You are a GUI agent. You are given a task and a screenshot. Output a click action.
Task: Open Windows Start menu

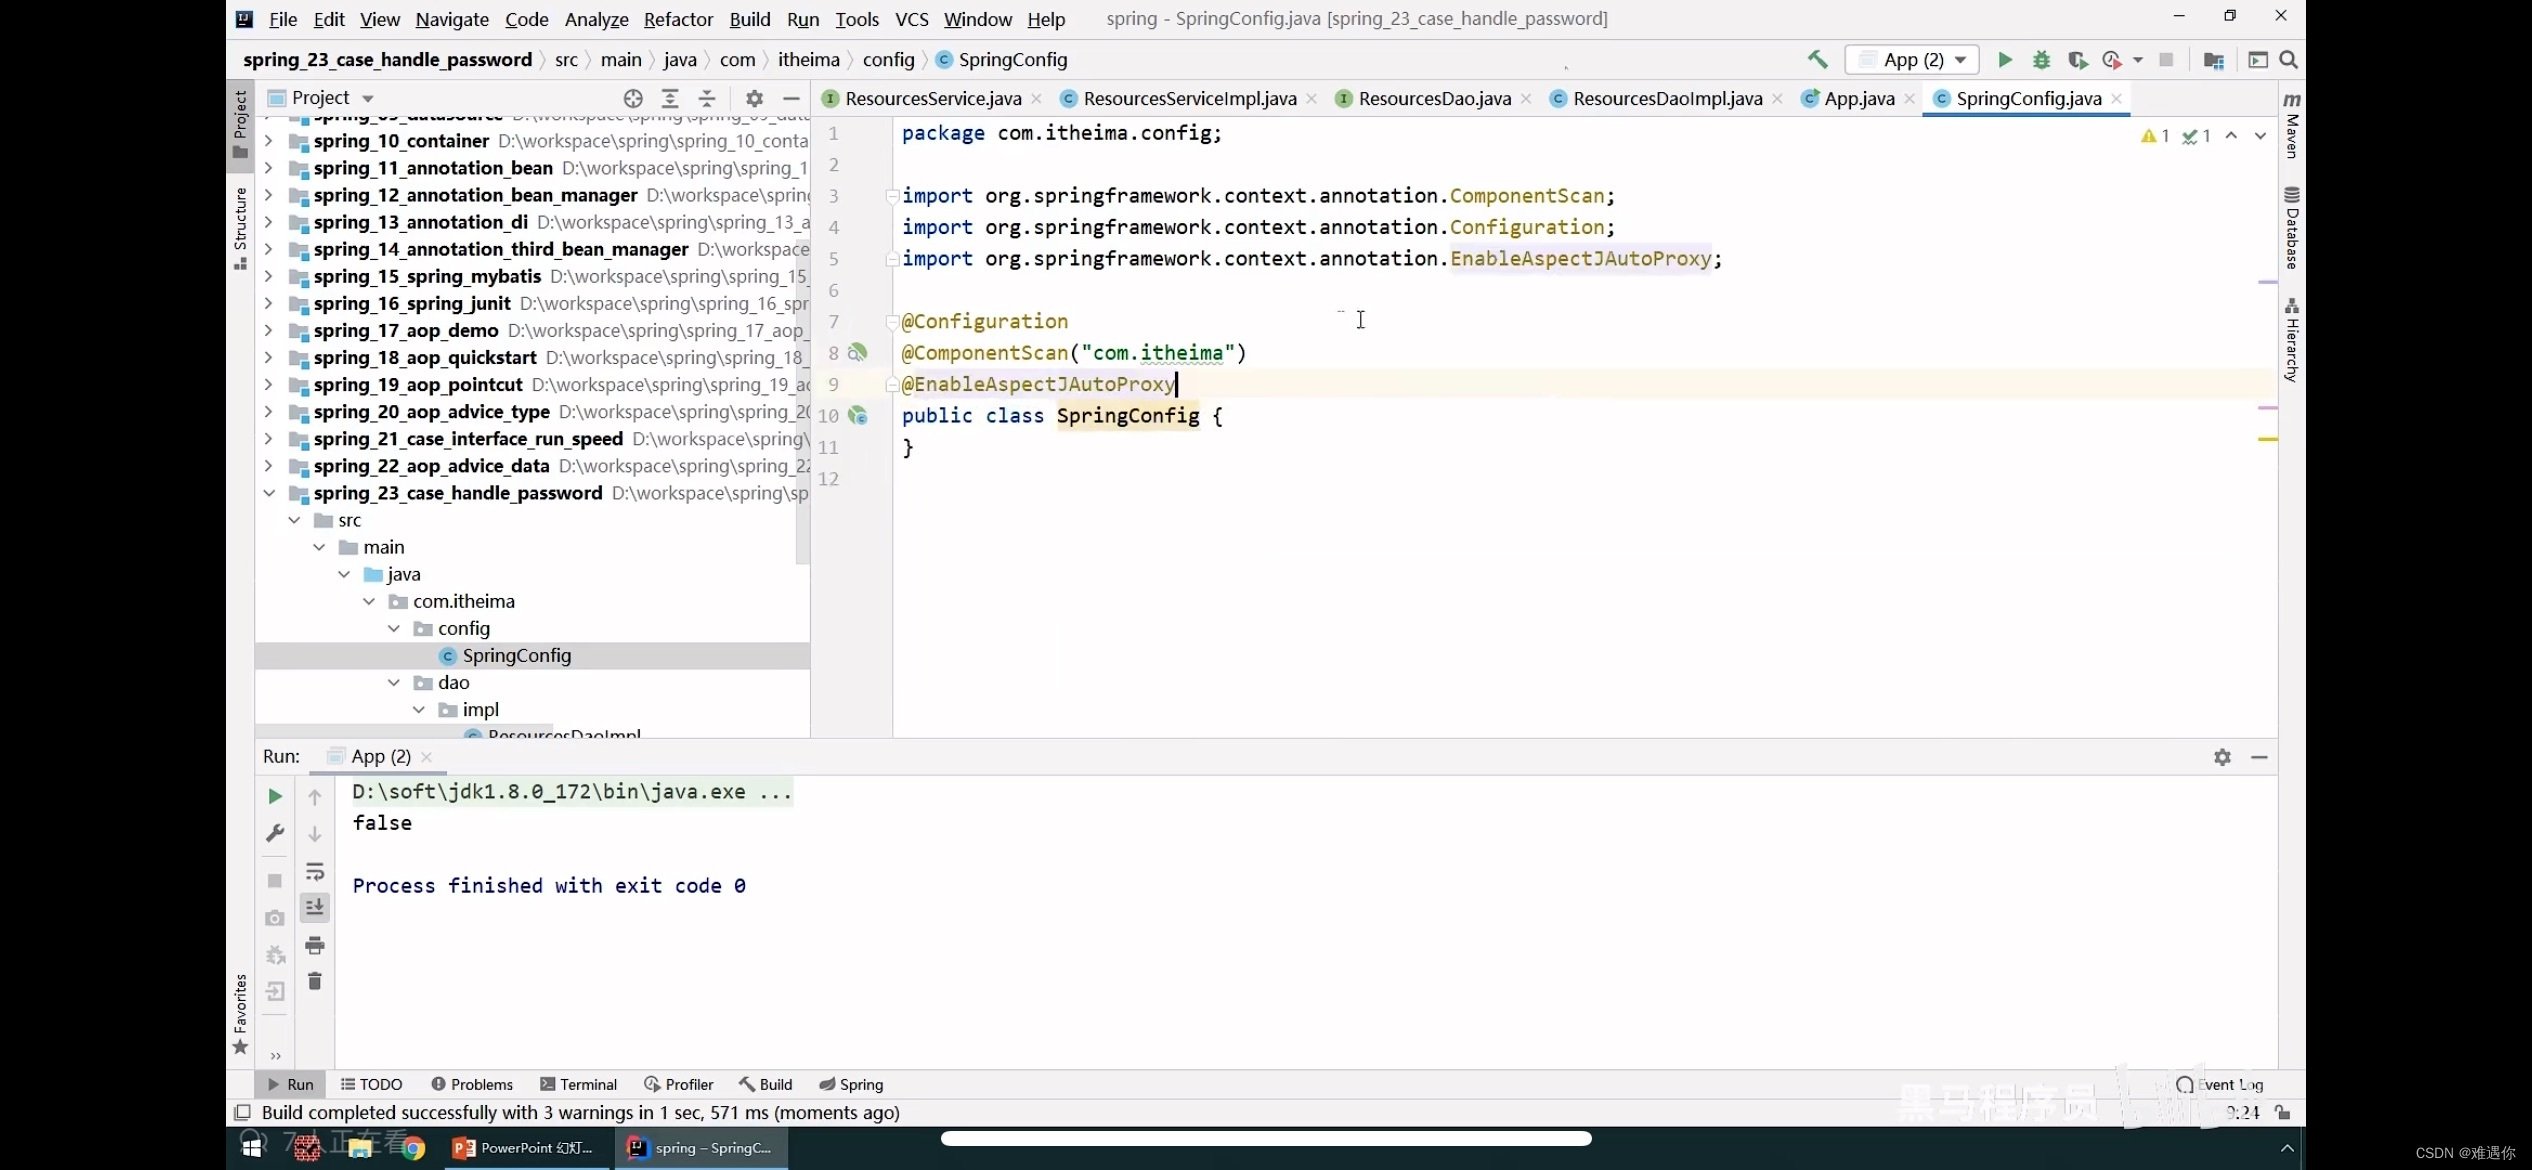[x=252, y=1147]
